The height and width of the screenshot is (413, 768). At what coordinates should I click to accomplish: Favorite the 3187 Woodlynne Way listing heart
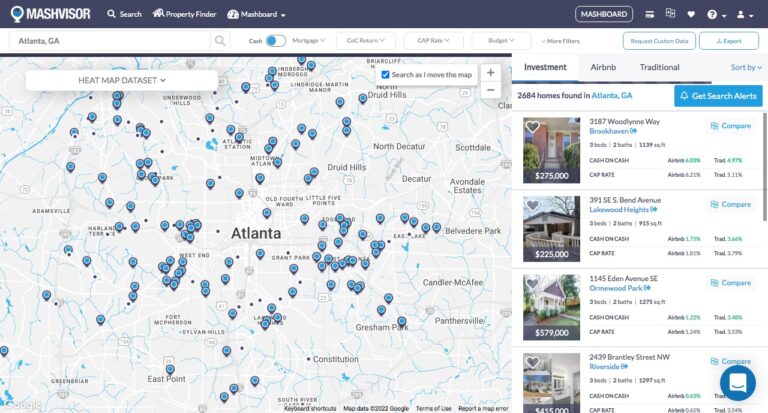coord(532,127)
